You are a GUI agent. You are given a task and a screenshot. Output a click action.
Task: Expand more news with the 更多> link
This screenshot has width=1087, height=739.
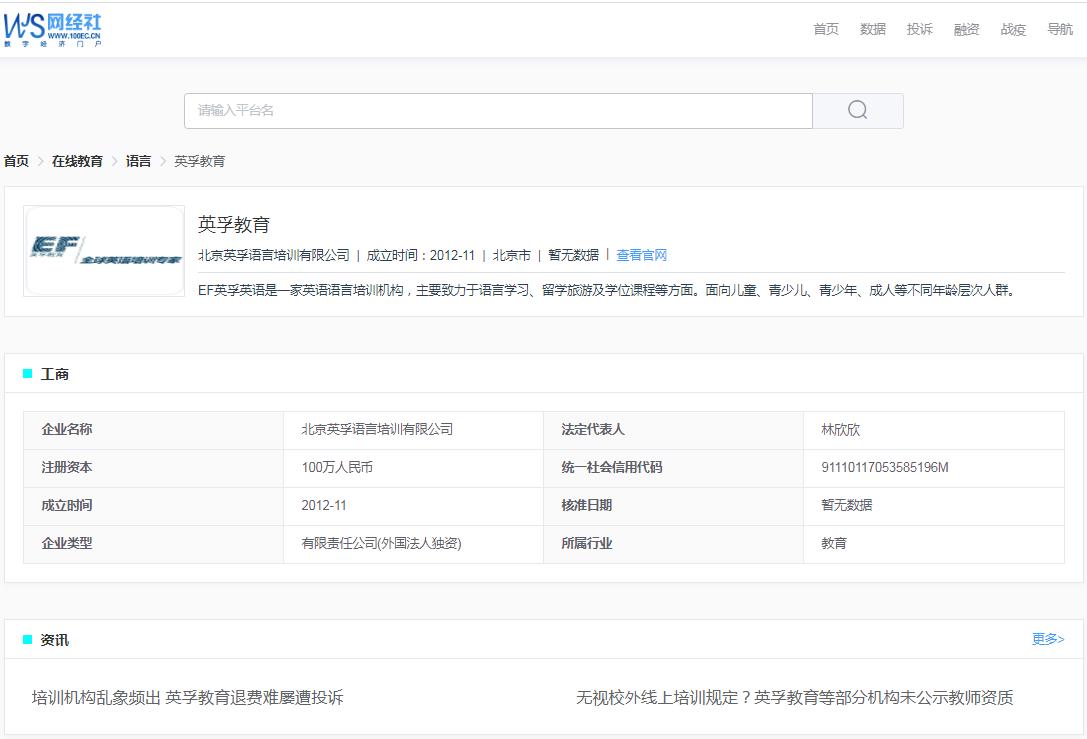(1050, 637)
